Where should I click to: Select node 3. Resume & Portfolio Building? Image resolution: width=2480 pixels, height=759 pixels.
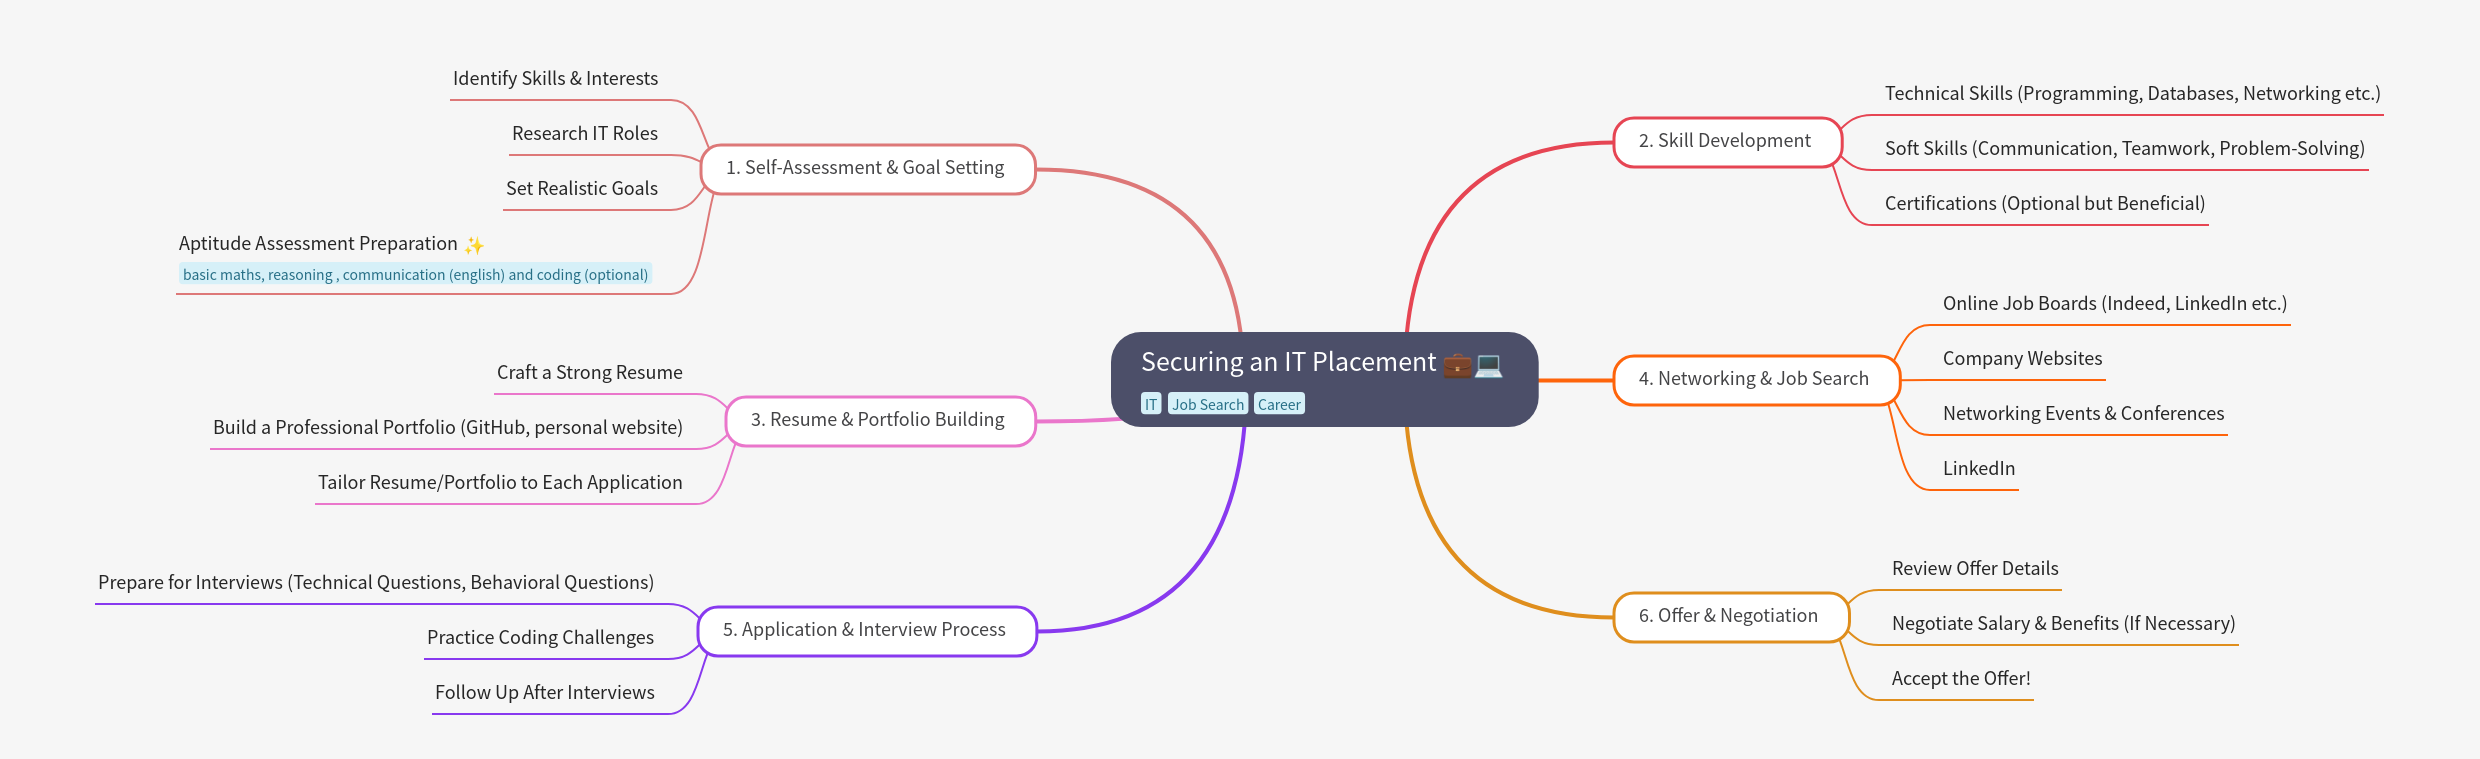(x=879, y=421)
